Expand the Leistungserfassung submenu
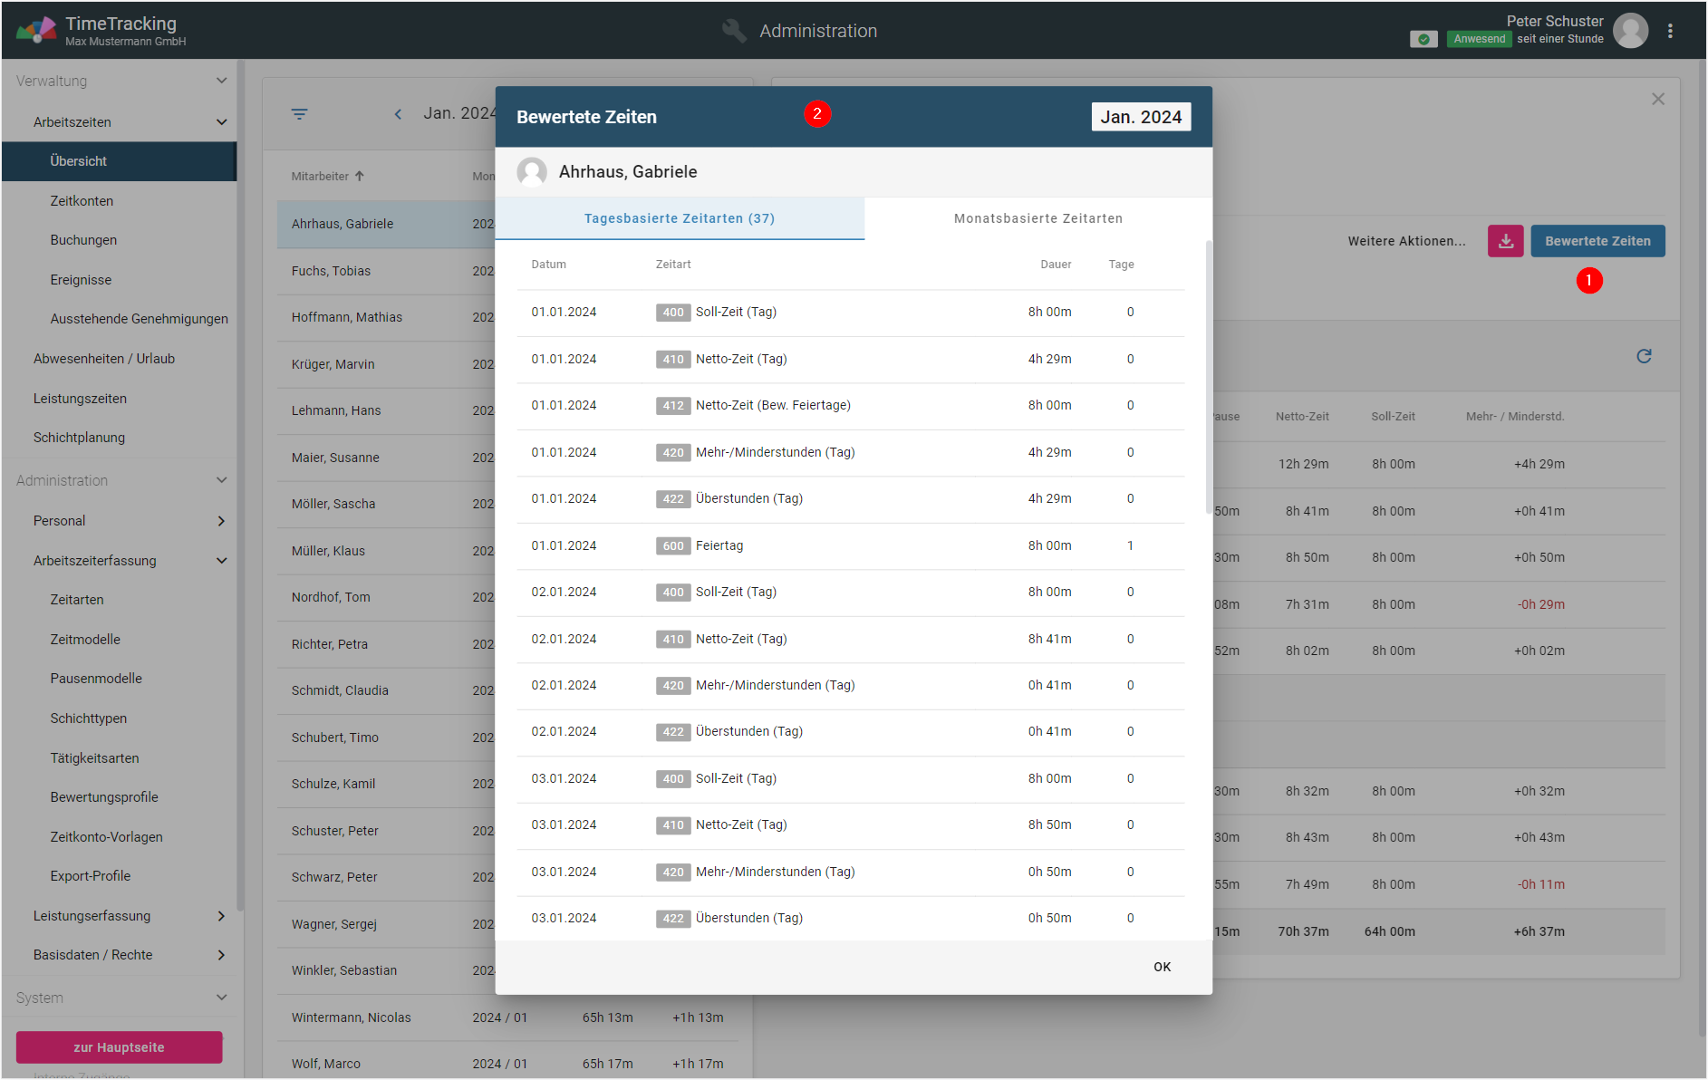This screenshot has width=1708, height=1080. pyautogui.click(x=221, y=916)
